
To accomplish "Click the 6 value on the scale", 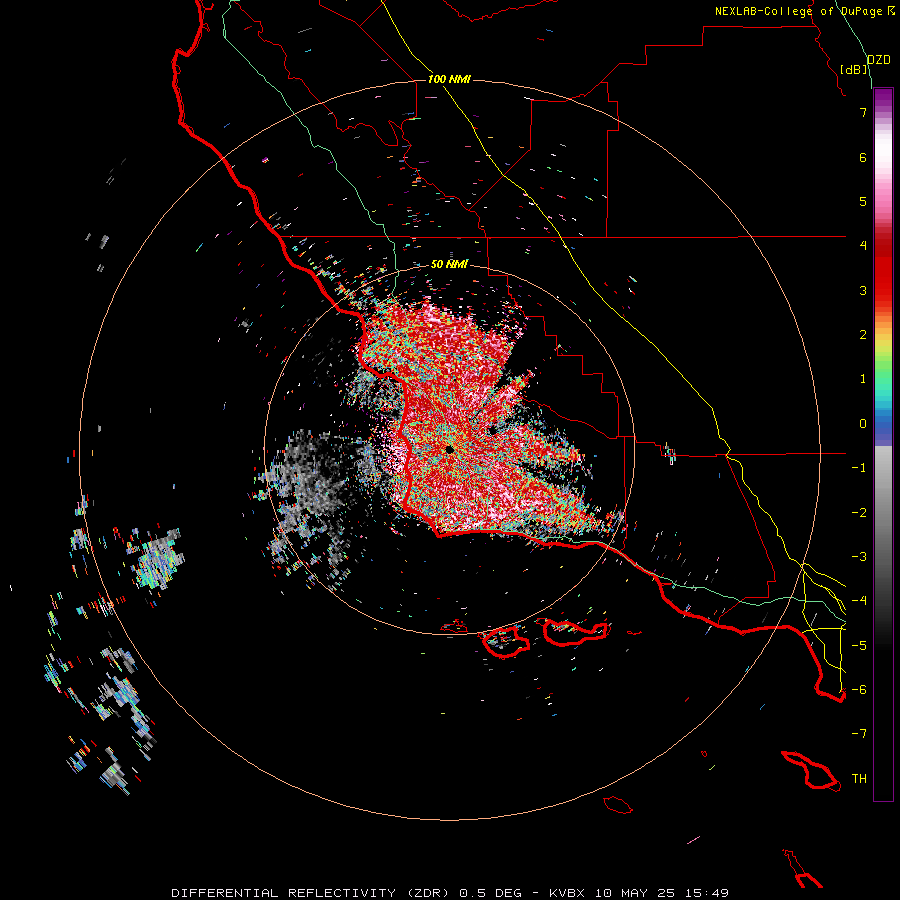I will (x=863, y=157).
